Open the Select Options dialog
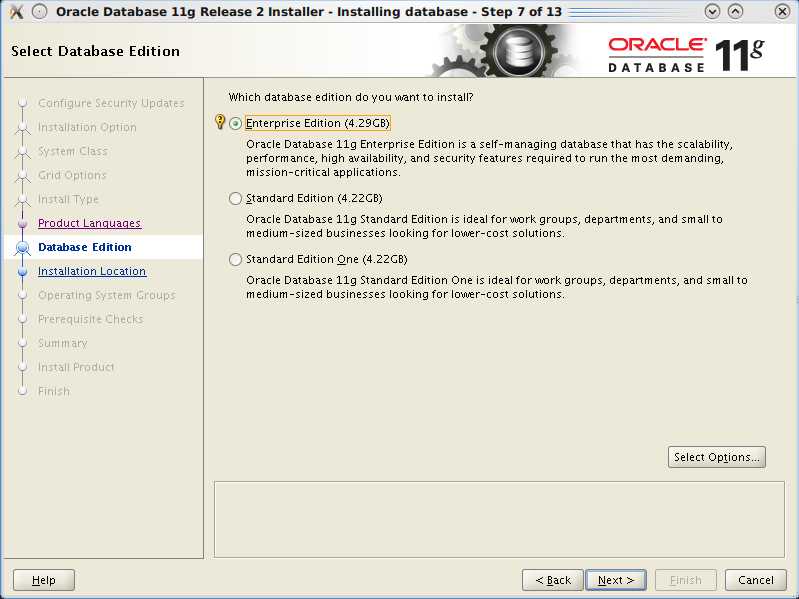The image size is (799, 599). pos(716,457)
